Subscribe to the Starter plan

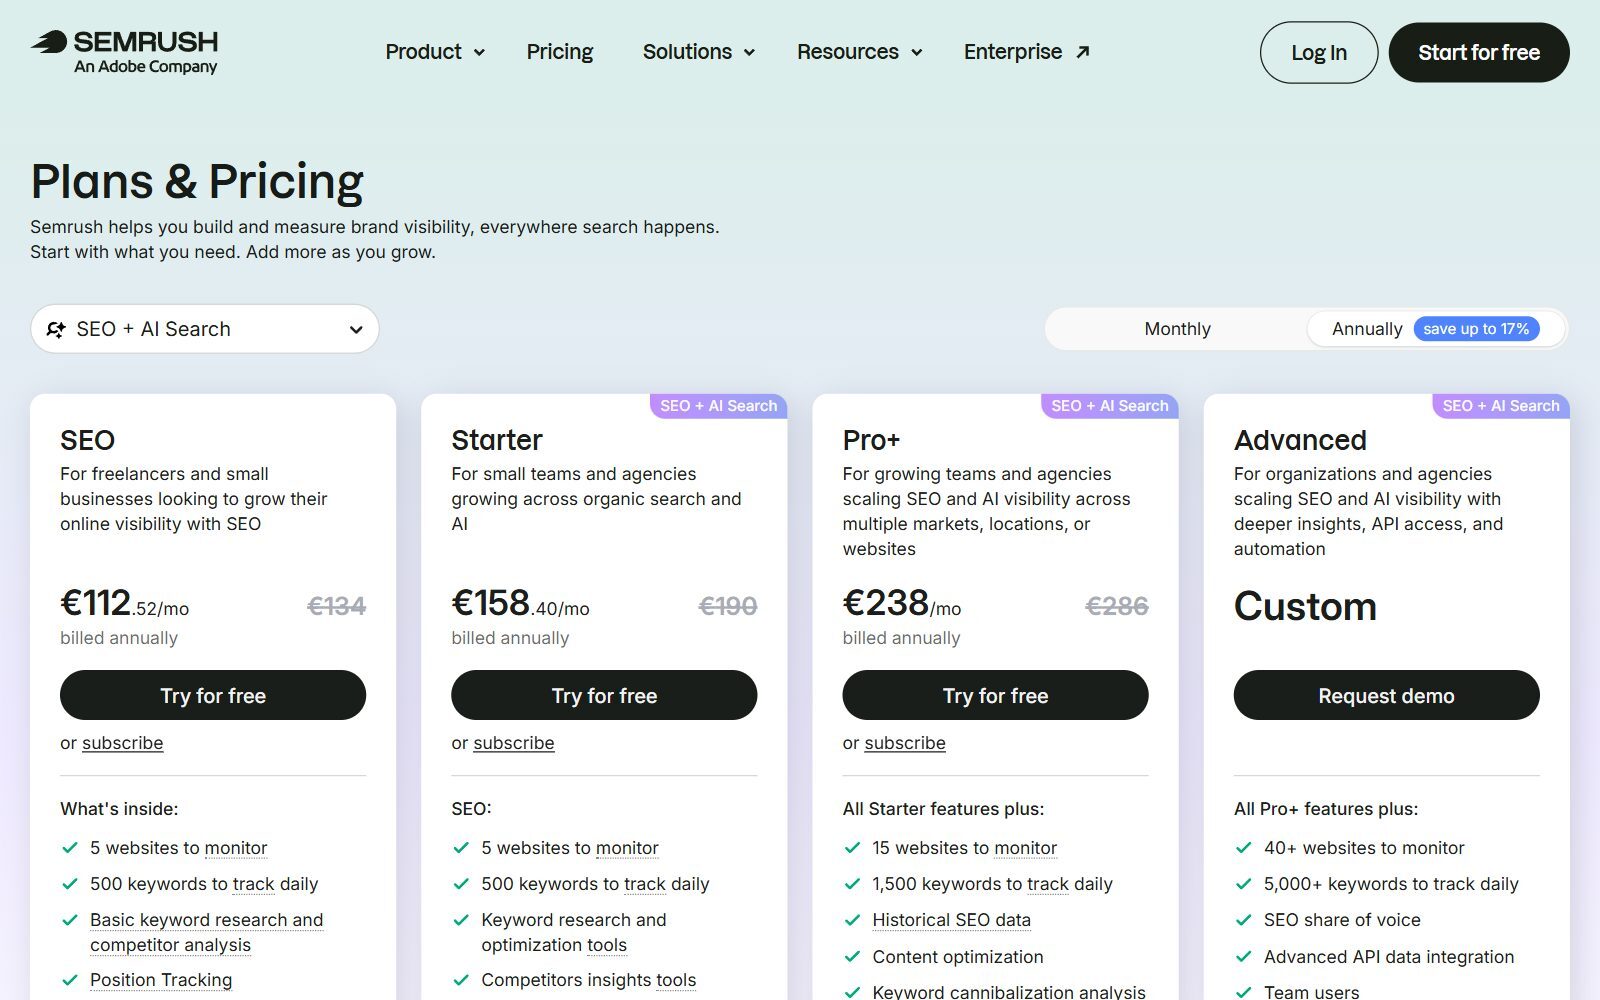click(x=513, y=743)
